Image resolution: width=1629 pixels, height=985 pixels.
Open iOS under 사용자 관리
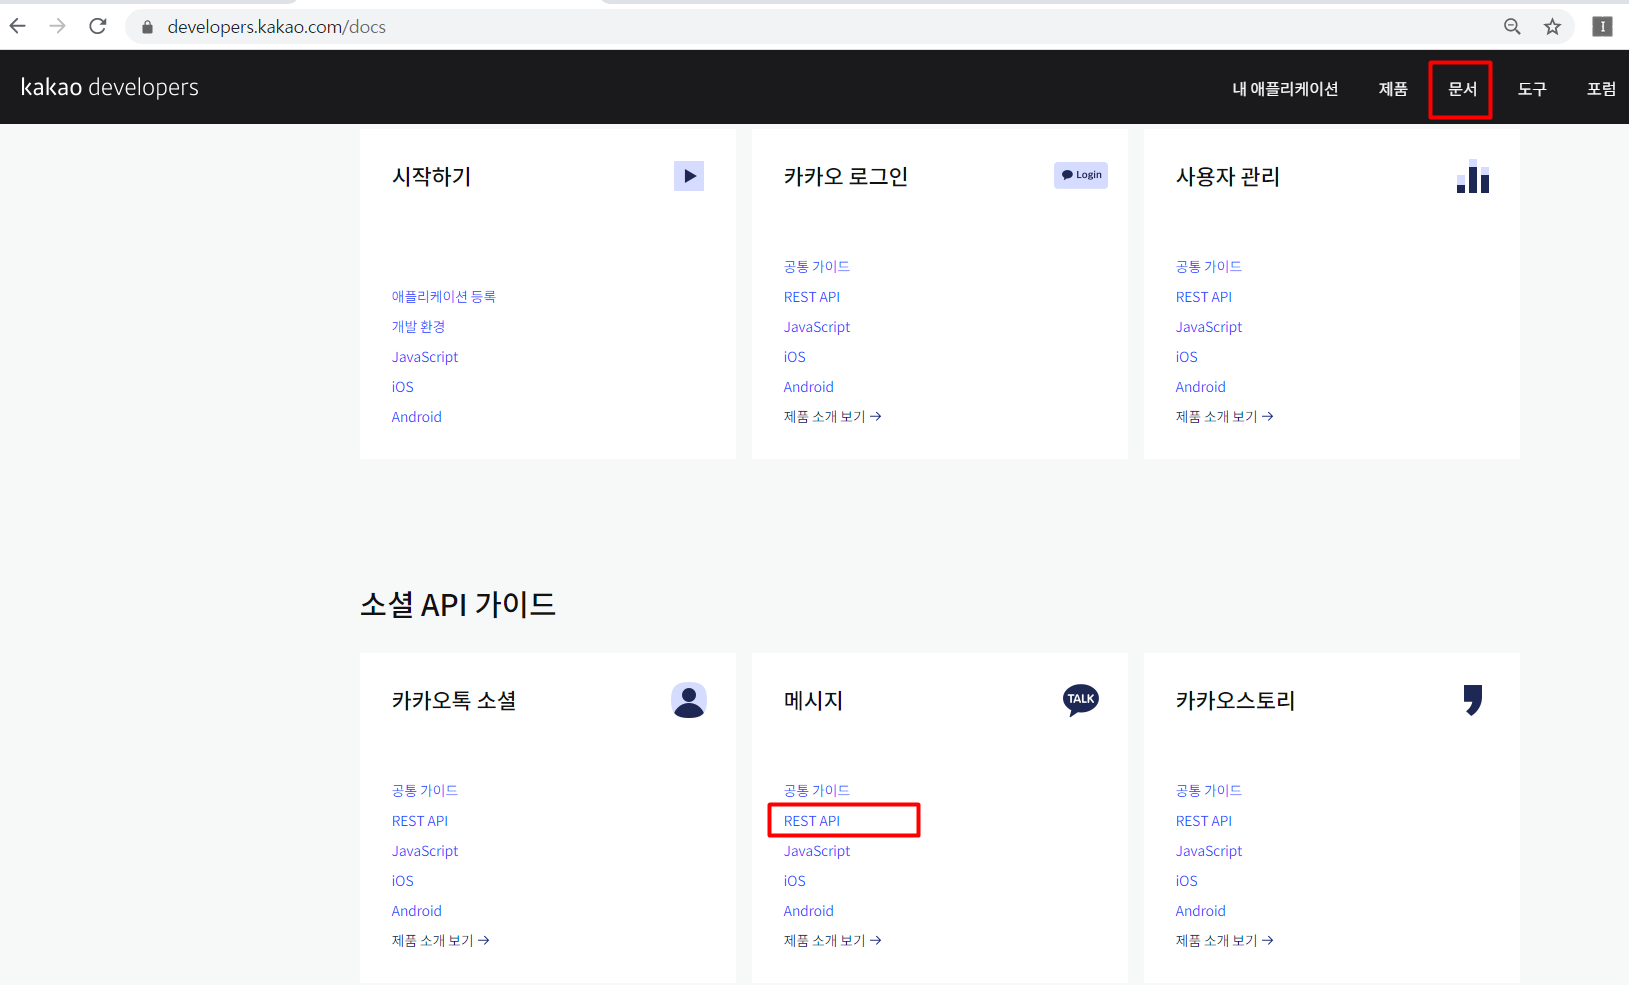coord(1187,357)
